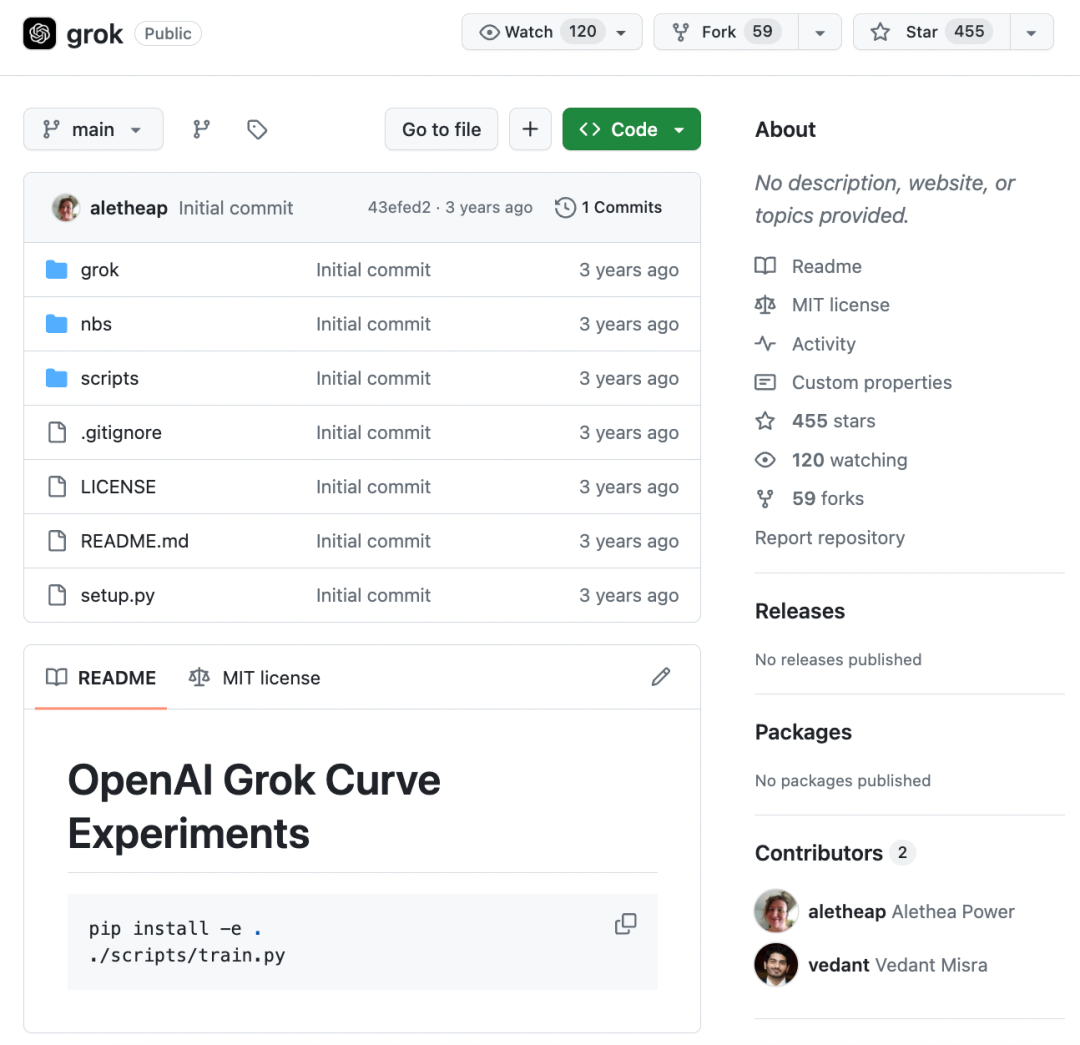View the 120 watching list
The width and height of the screenshot is (1080, 1045).
point(849,459)
